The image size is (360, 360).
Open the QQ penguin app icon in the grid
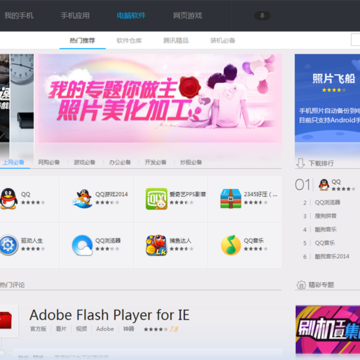(8, 198)
